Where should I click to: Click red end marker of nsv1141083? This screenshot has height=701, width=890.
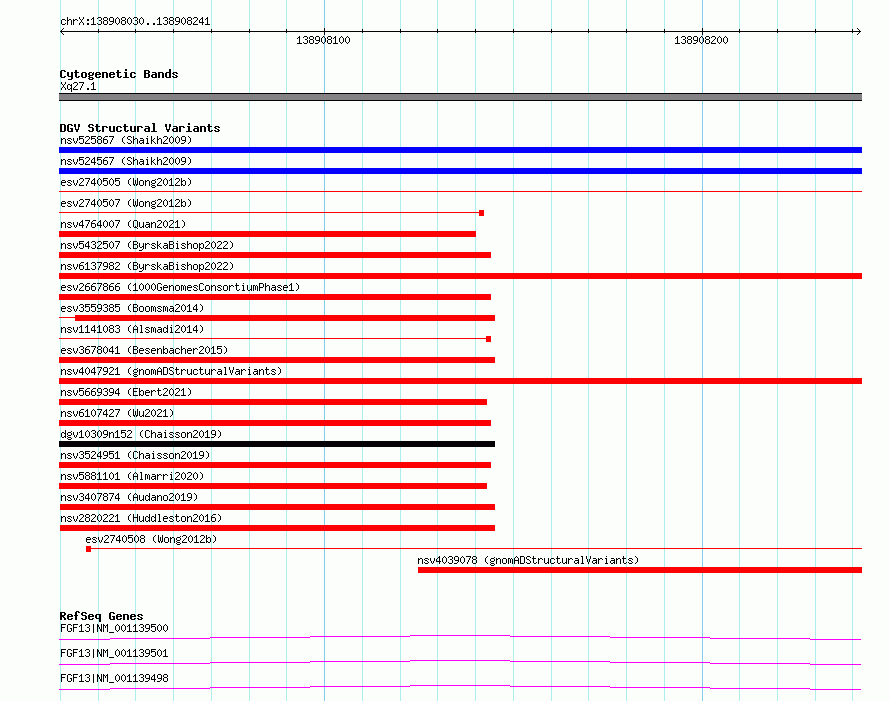point(489,339)
